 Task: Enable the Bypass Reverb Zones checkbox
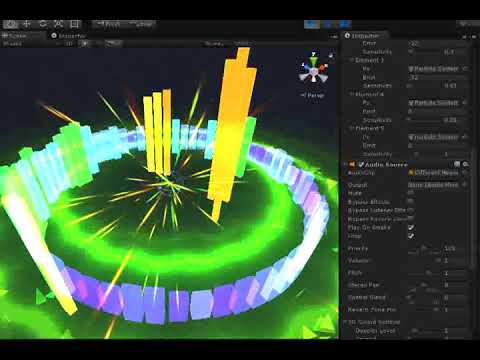coord(411,219)
